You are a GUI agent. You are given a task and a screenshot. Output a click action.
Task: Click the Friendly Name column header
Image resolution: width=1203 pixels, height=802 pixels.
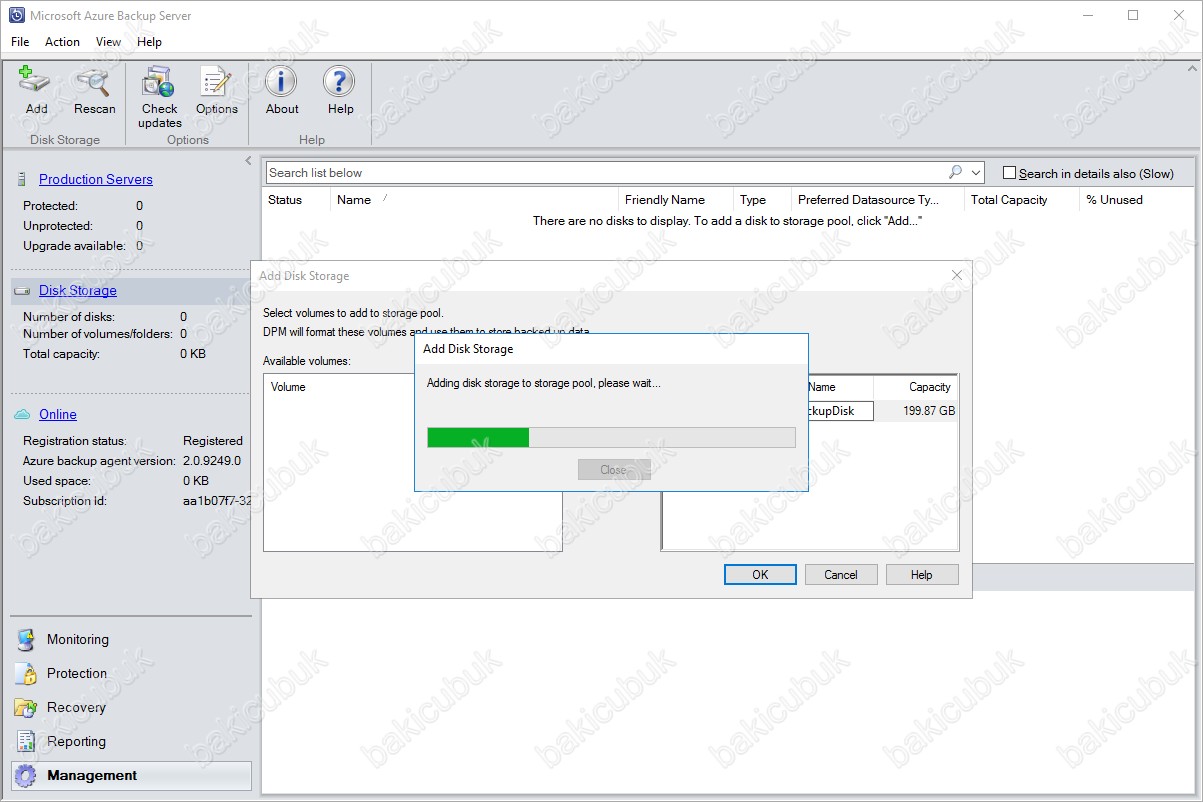pyautogui.click(x=675, y=200)
